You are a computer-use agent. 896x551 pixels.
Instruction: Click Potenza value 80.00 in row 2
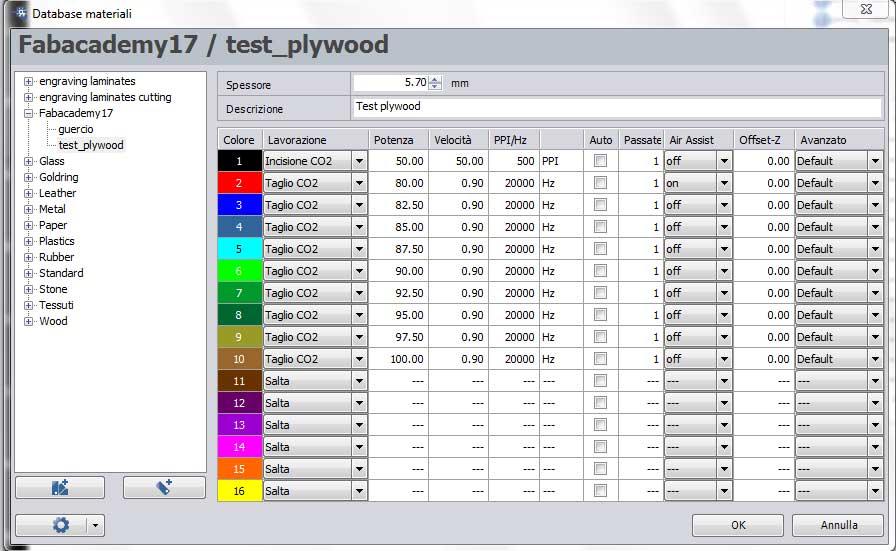tap(398, 183)
